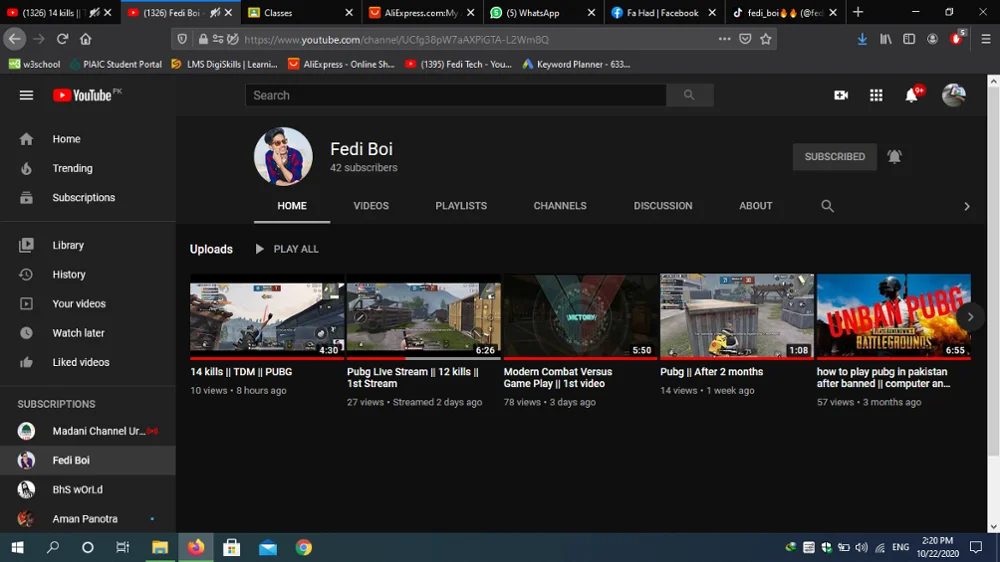This screenshot has height=562, width=1000.
Task: Switch to the PLAYLISTS channel tab
Action: 461,206
